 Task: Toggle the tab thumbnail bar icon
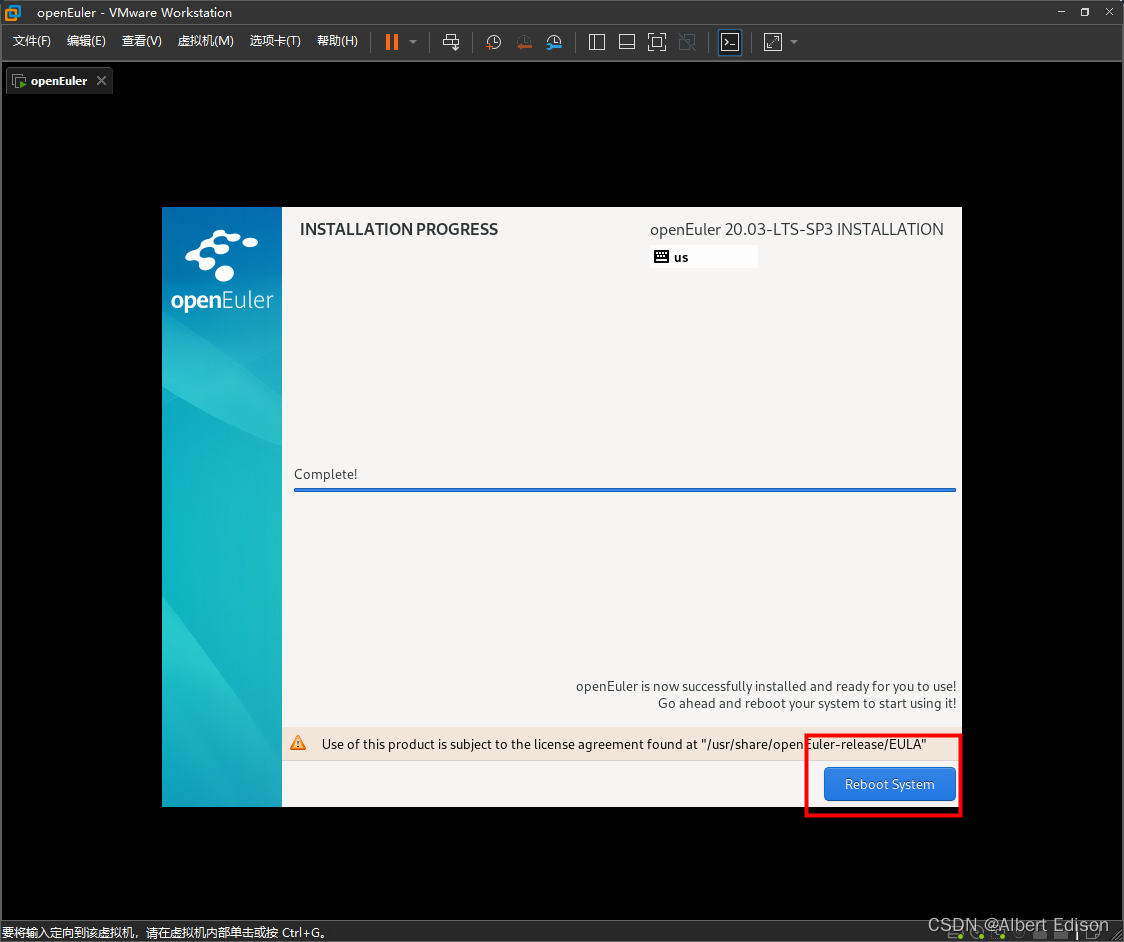pyautogui.click(x=626, y=42)
